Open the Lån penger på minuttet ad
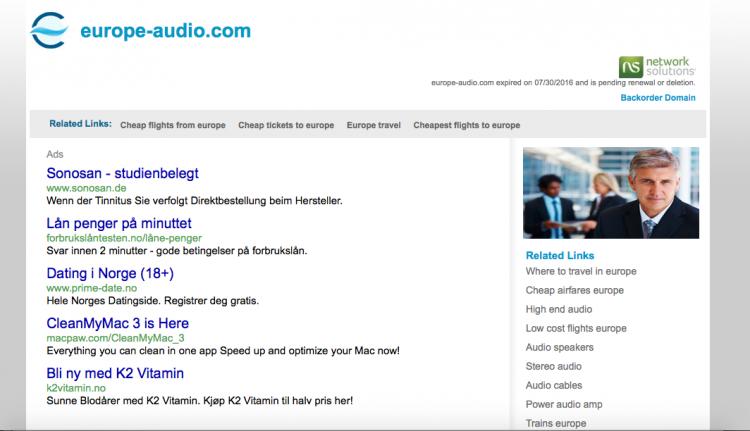The width and height of the screenshot is (750, 431). (119, 223)
